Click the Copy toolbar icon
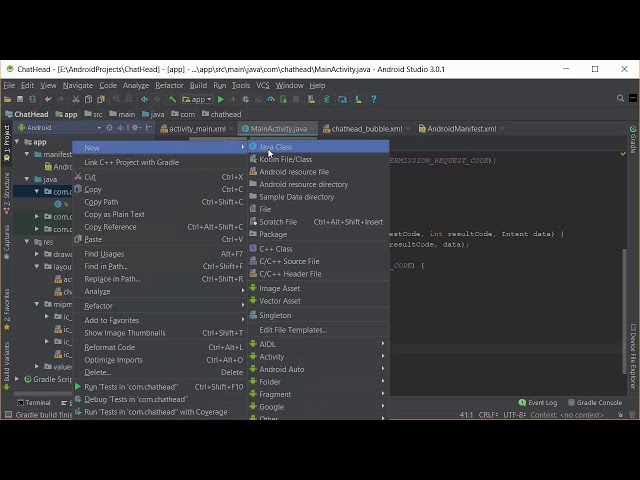 (88, 99)
